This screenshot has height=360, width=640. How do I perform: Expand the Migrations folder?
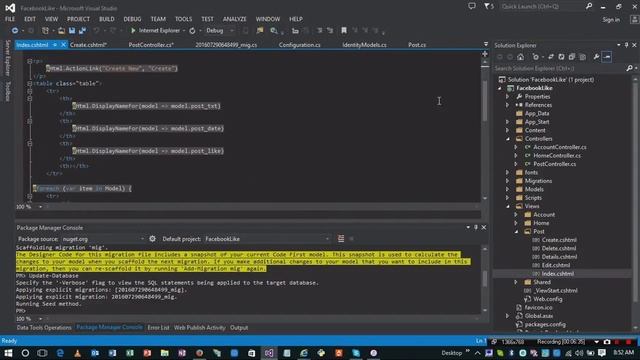507,181
